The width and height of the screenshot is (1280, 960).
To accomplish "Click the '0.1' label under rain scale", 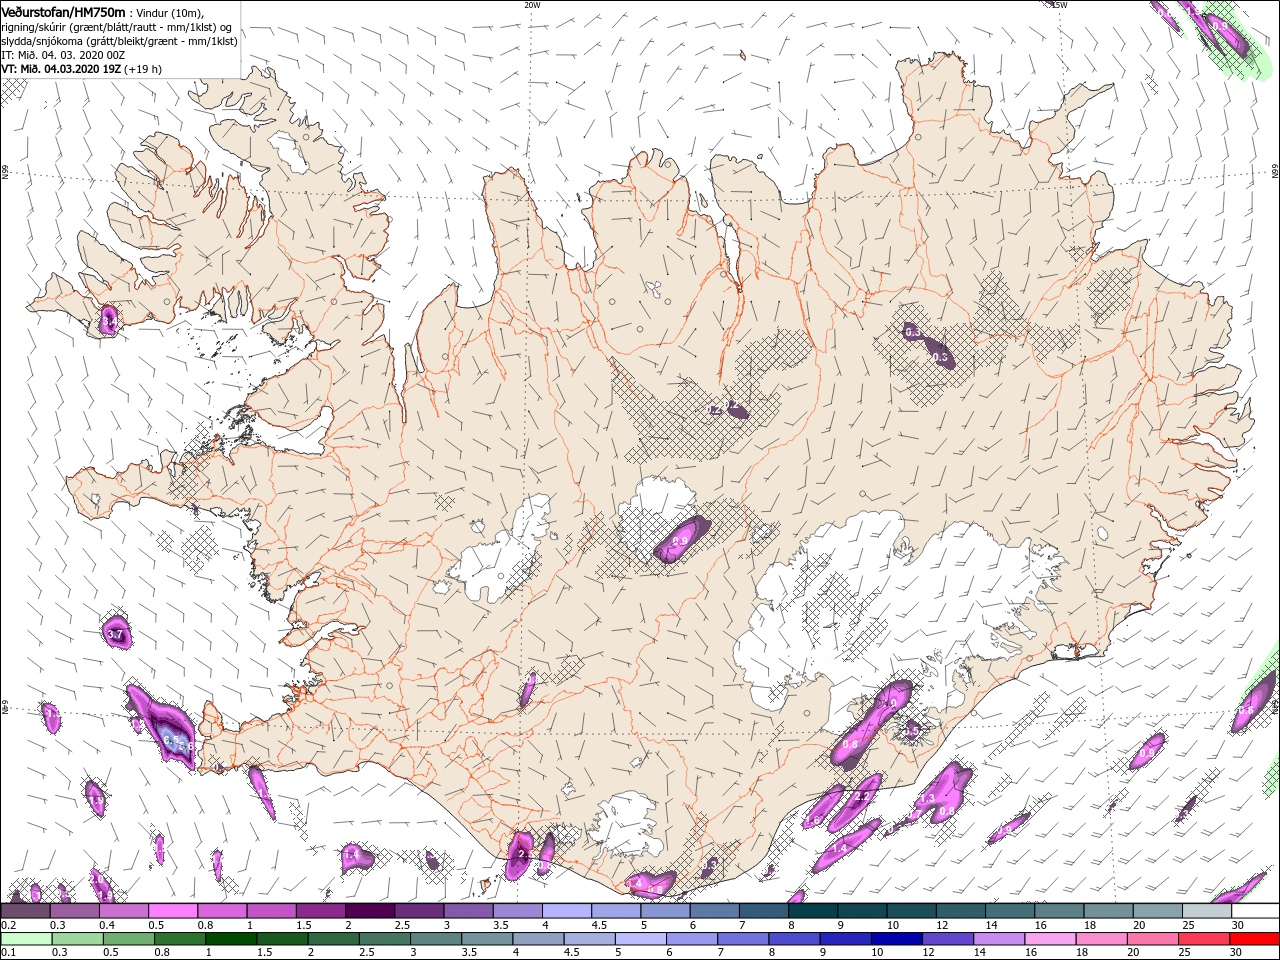I will (x=7, y=953).
